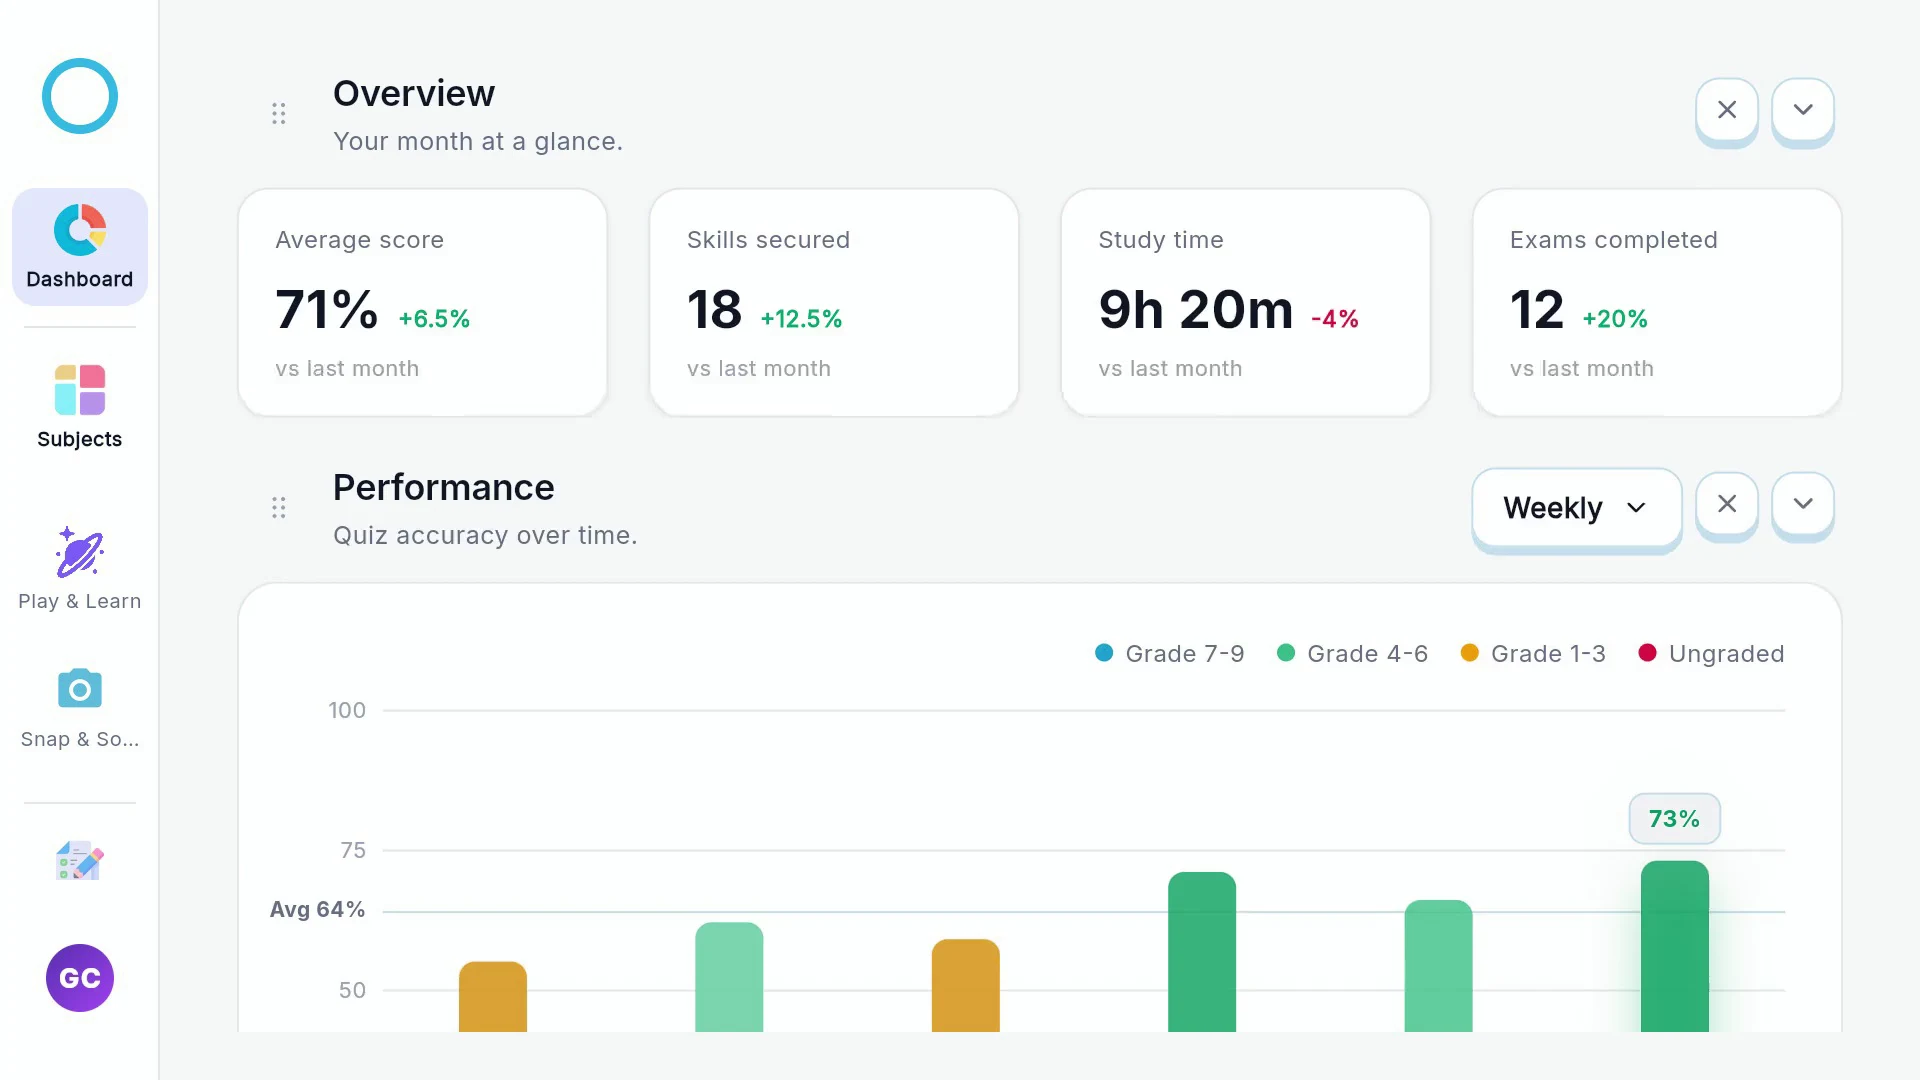The image size is (1920, 1080).
Task: Click the Avg 64% axis label
Action: [317, 910]
